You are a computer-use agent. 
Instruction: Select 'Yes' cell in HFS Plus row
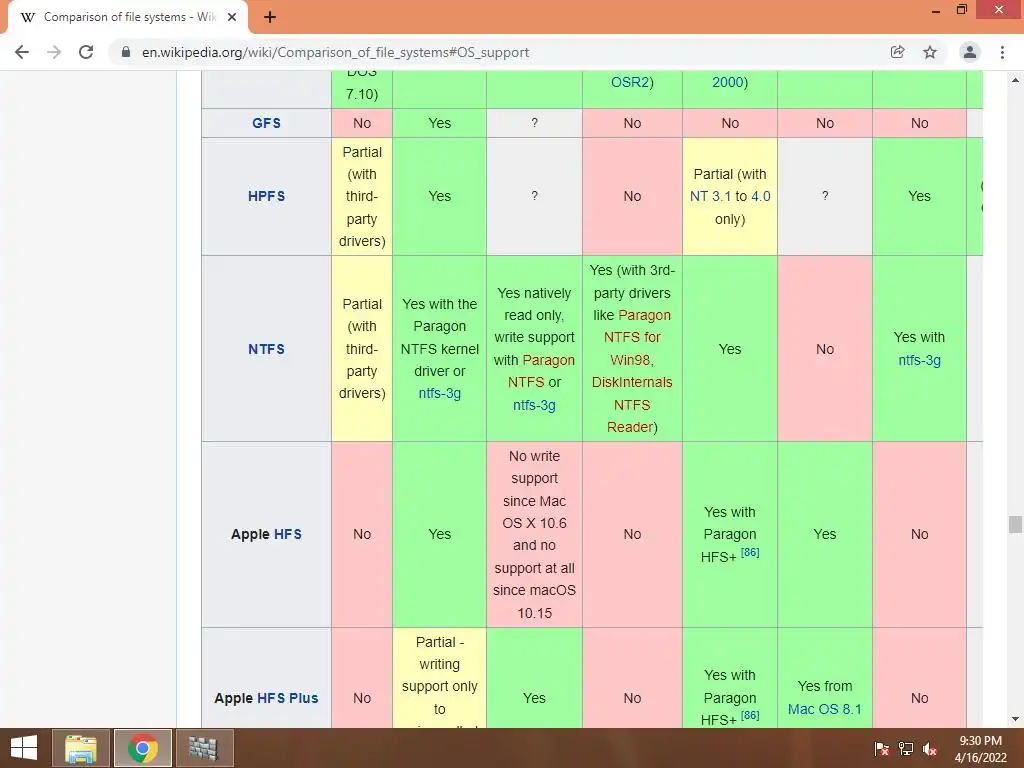[x=534, y=678]
